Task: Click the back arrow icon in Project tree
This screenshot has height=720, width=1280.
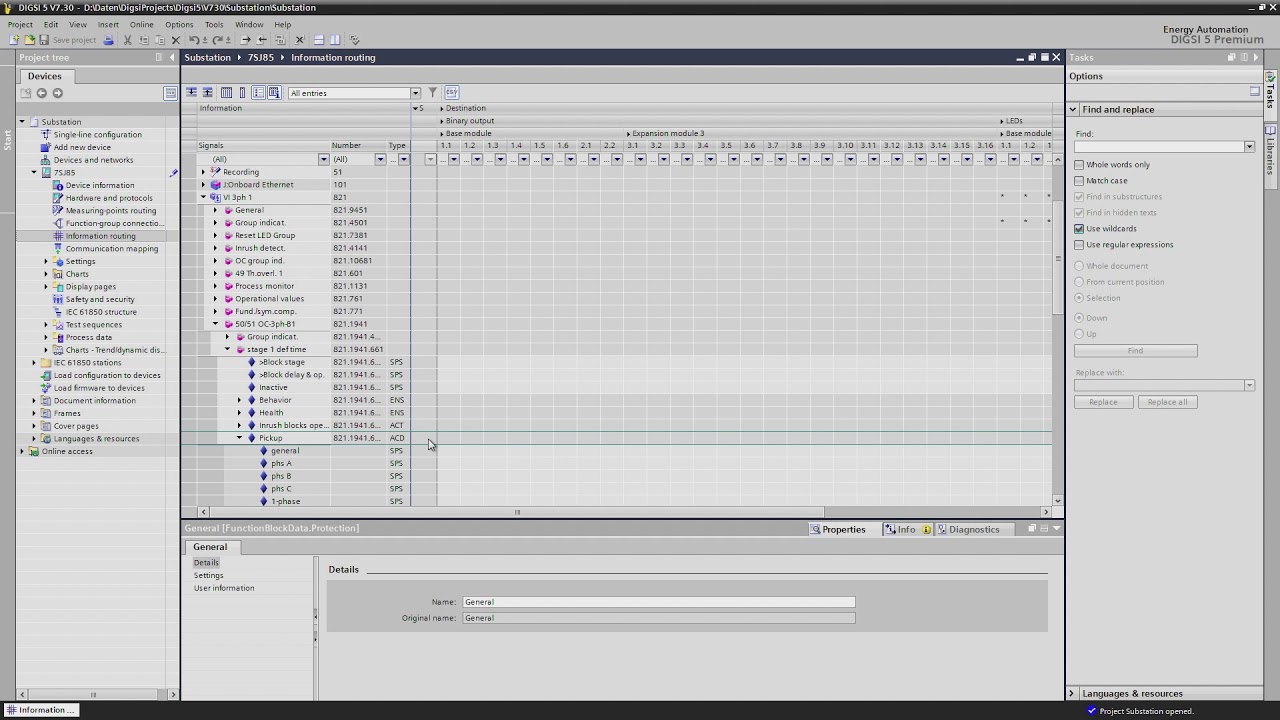Action: [x=41, y=93]
